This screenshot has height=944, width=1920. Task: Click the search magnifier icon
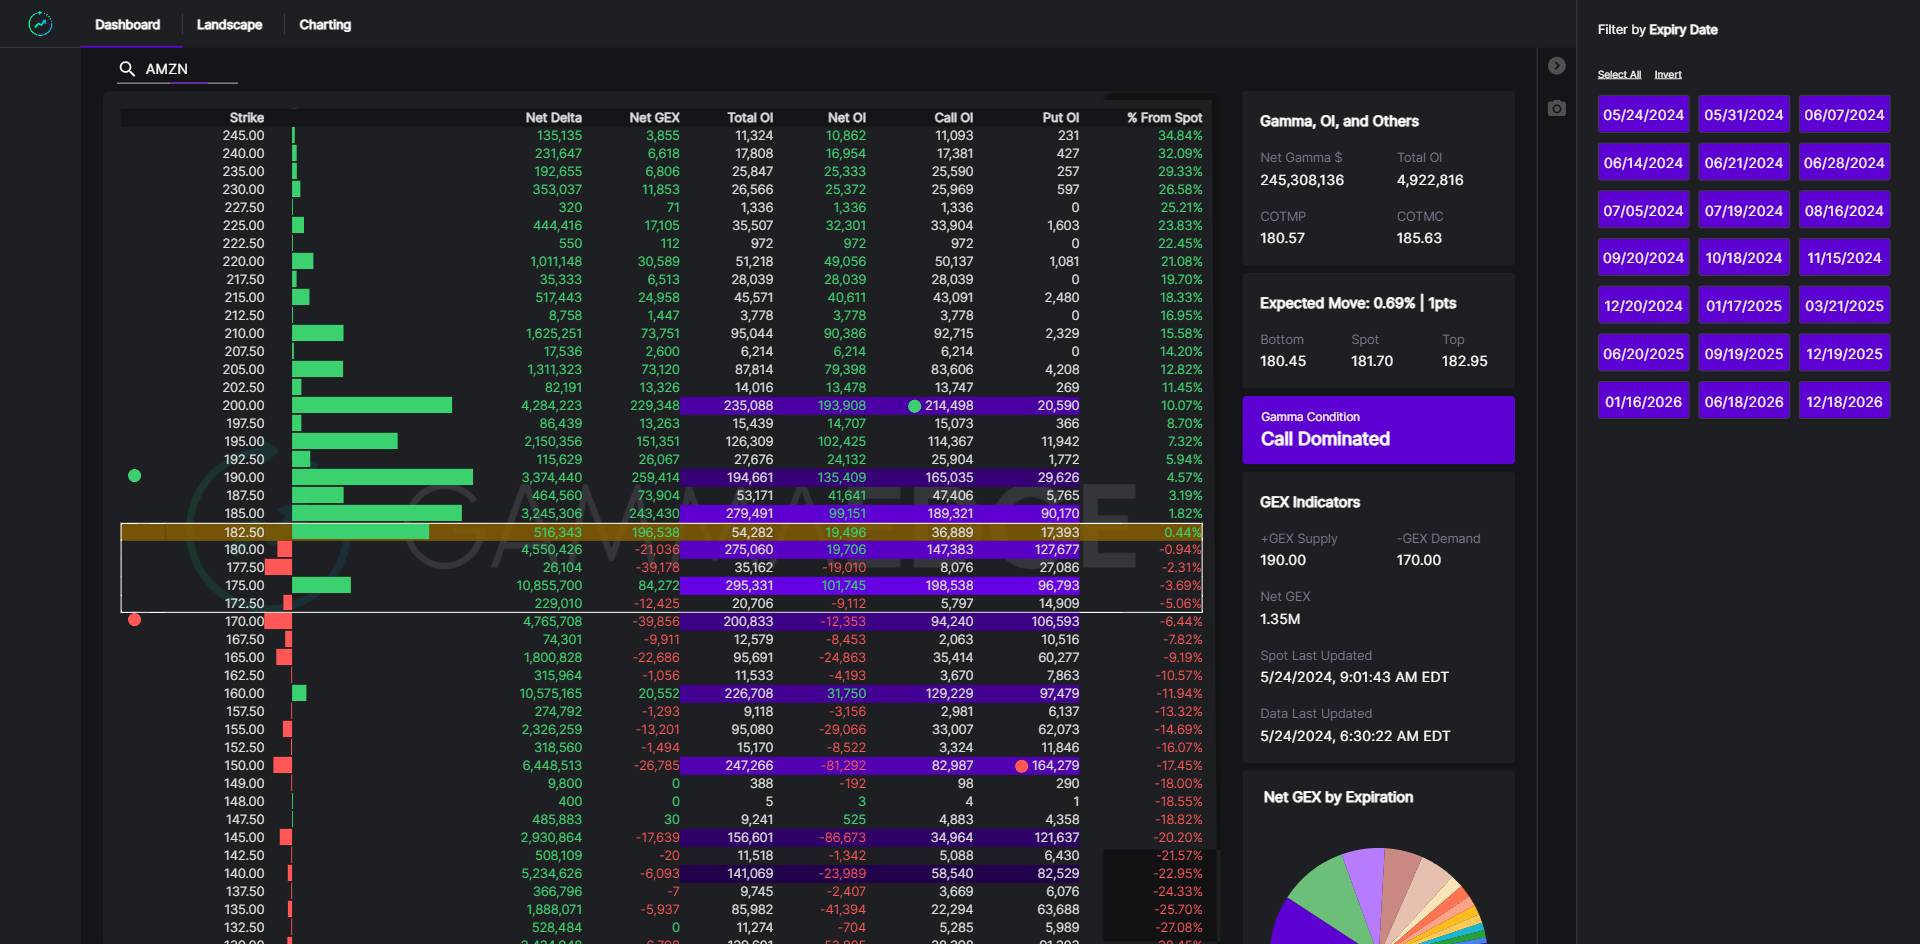[x=127, y=69]
